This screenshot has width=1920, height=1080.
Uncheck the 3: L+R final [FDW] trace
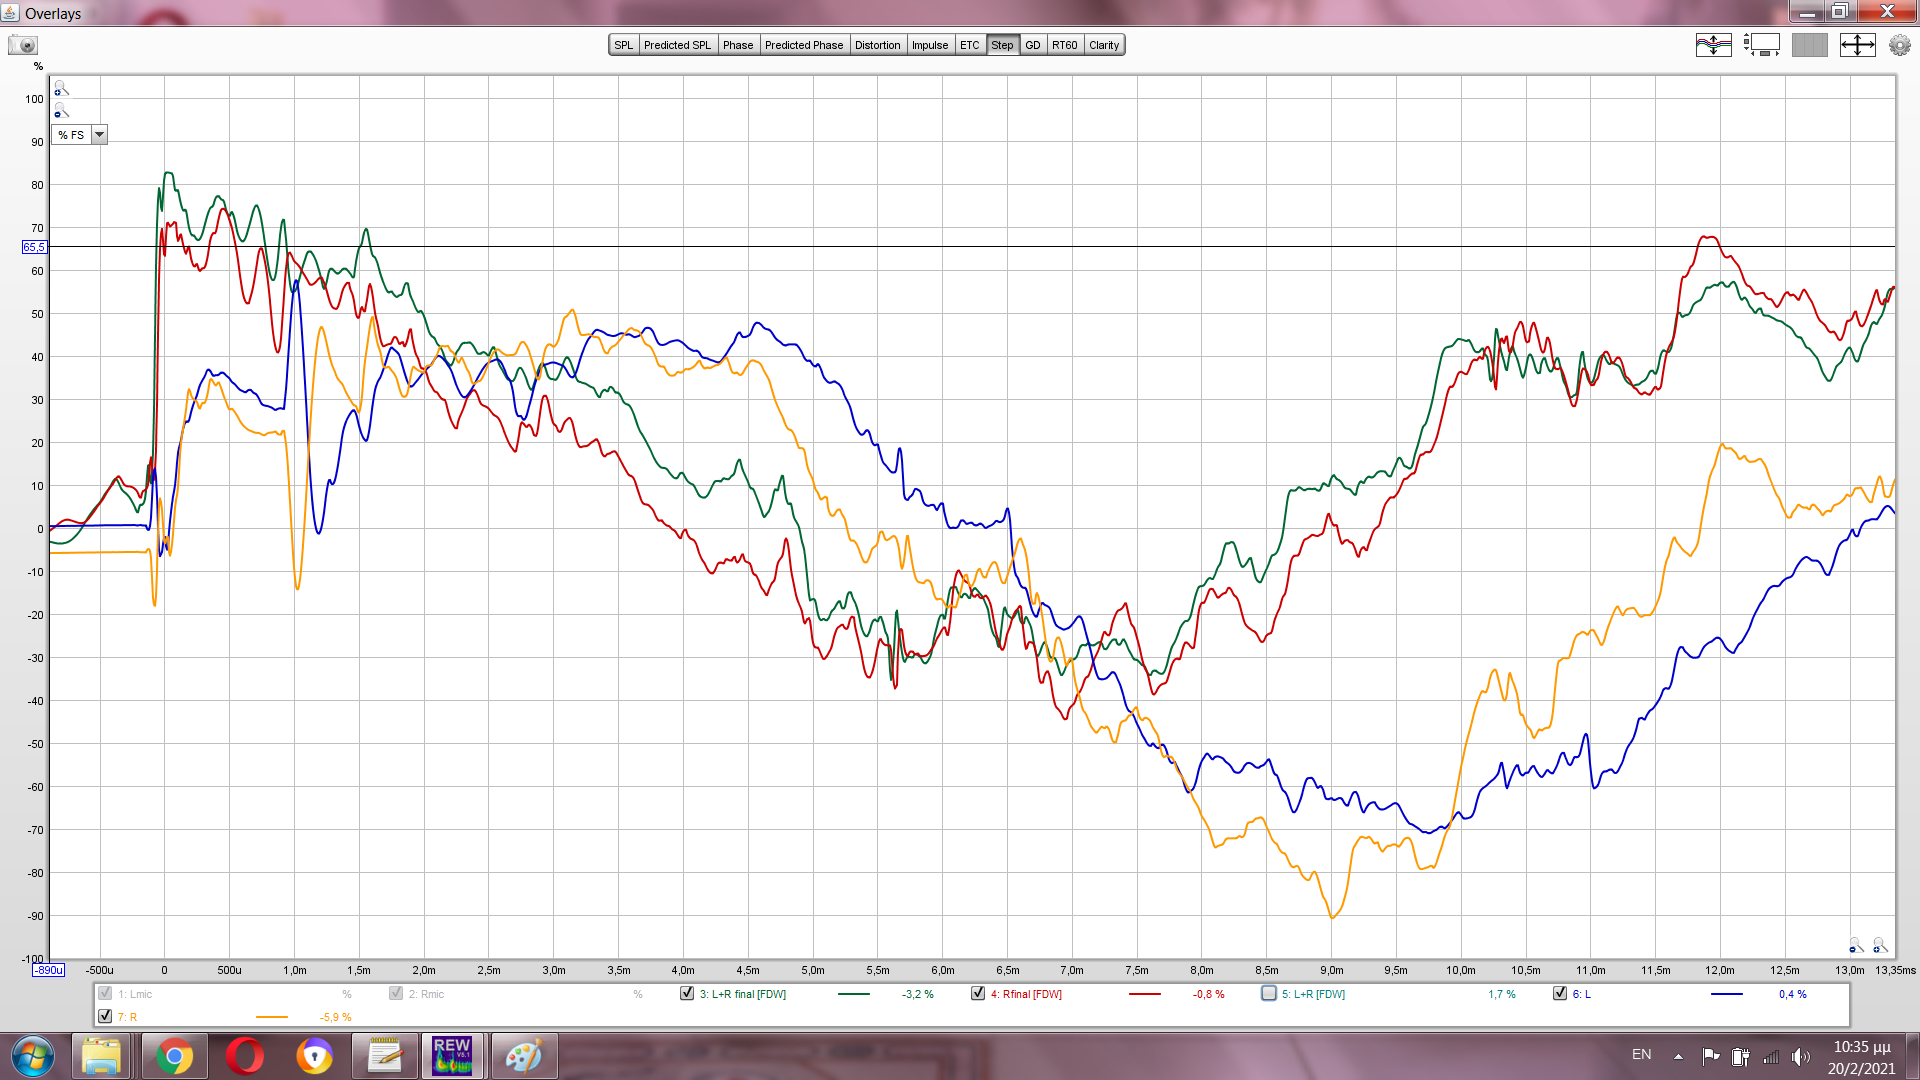point(687,993)
